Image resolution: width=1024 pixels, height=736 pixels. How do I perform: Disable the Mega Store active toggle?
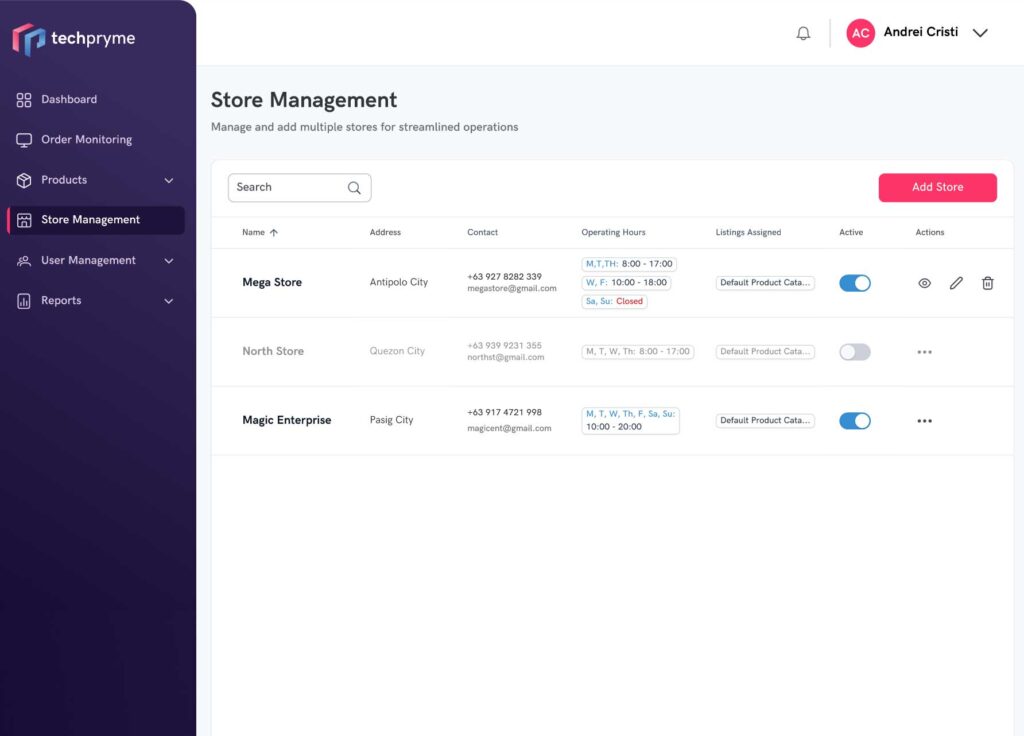[x=854, y=283]
